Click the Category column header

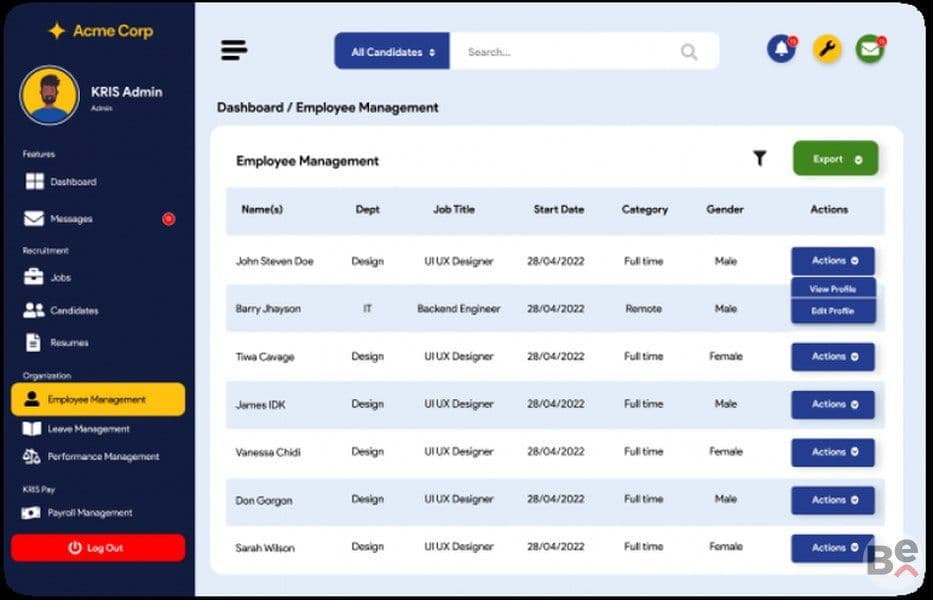pyautogui.click(x=644, y=210)
